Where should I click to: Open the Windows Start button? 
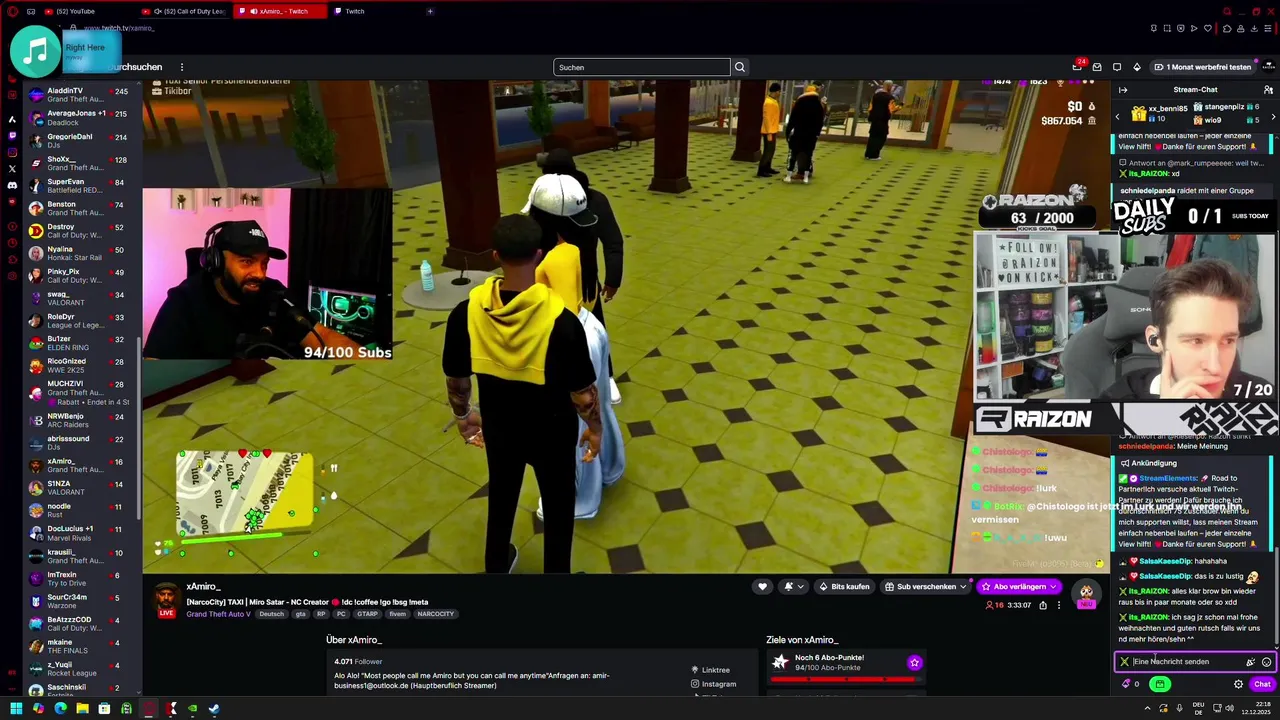click(x=16, y=709)
